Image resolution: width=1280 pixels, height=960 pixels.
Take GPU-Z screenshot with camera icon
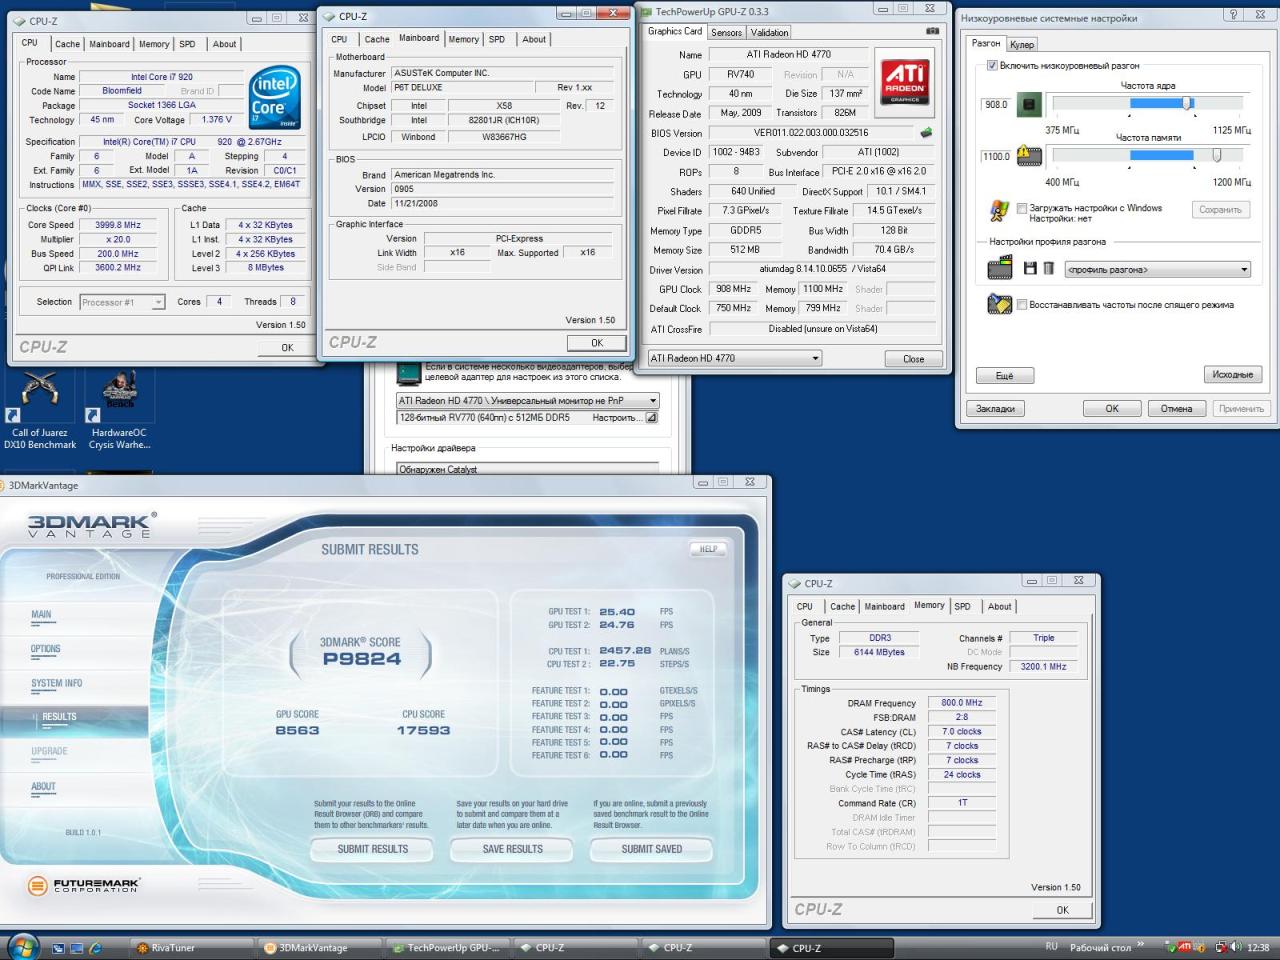[933, 31]
